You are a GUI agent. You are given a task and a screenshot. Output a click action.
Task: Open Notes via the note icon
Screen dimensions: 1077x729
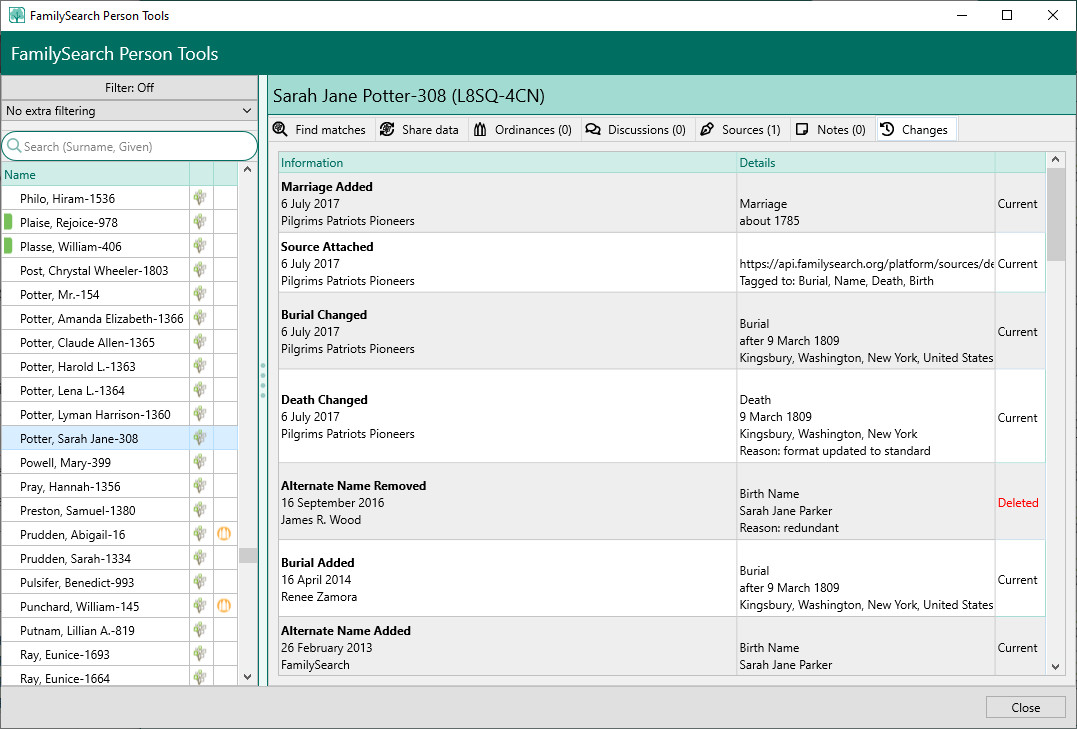click(802, 130)
